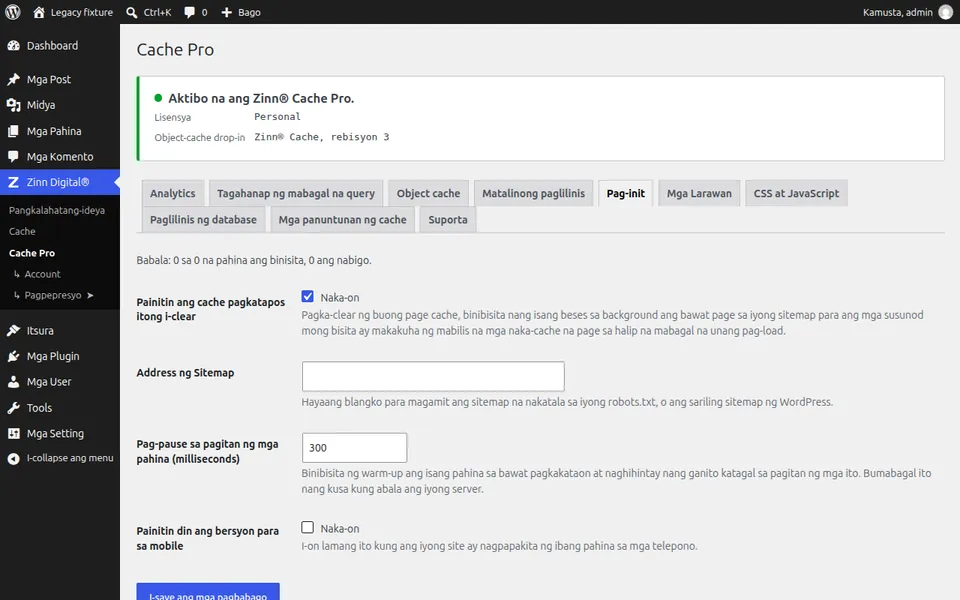Switch to CSS at JavaScript tab
The height and width of the screenshot is (600, 960).
point(797,193)
